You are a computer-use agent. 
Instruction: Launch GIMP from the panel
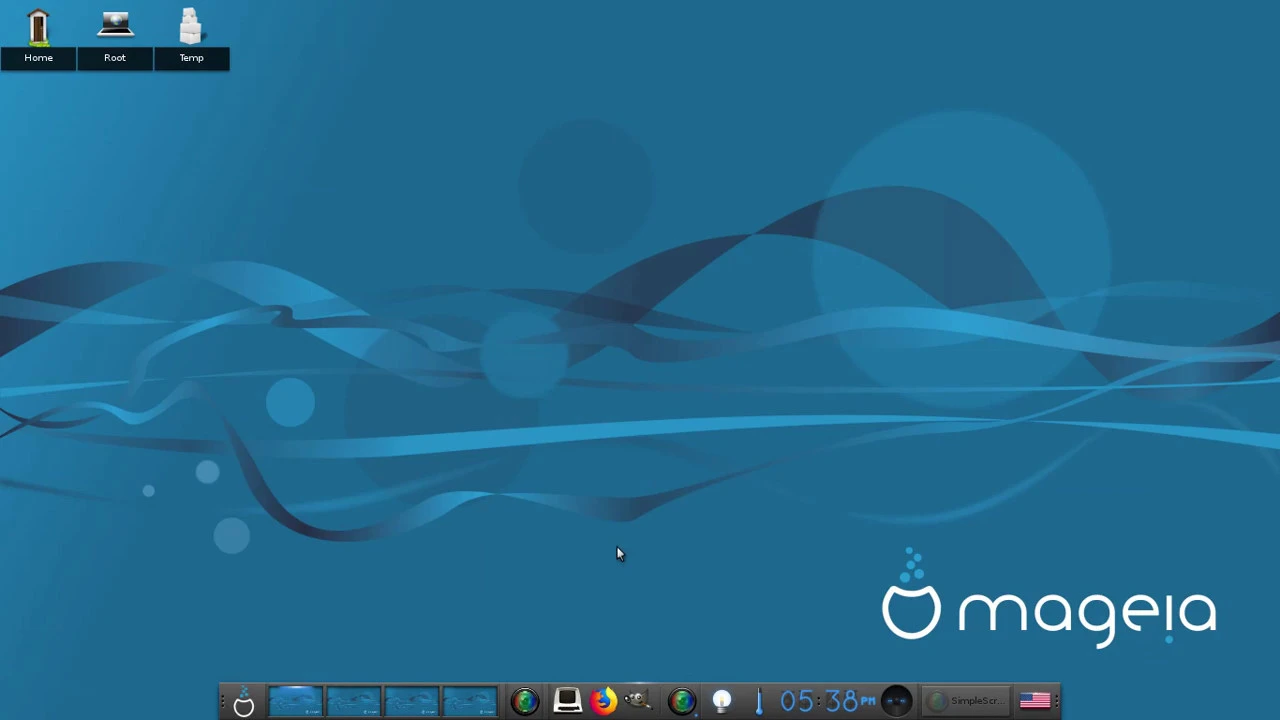tap(639, 701)
